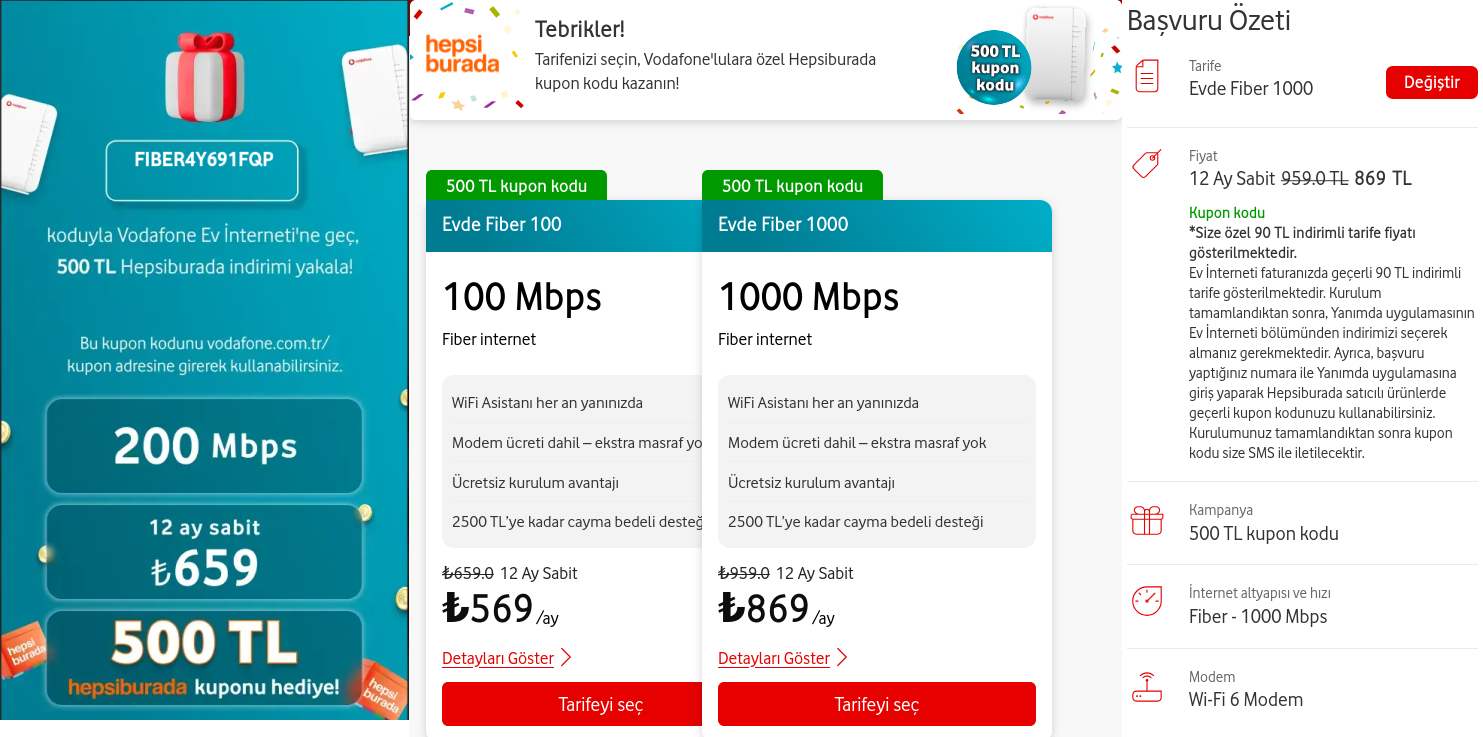Click the 500 TL kupon kodu circle badge
Viewport: 1483px width, 737px height.
pyautogui.click(x=993, y=68)
